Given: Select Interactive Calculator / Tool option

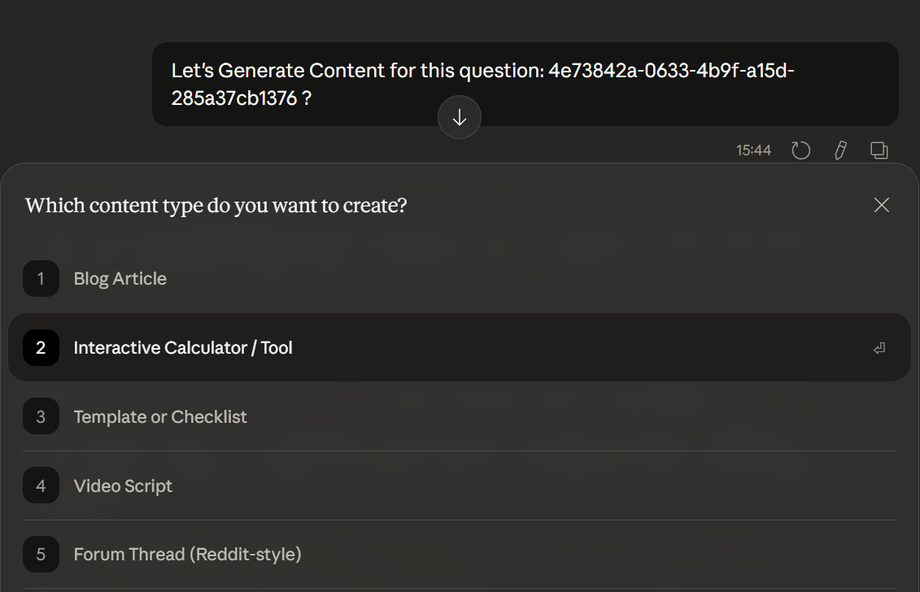Looking at the screenshot, I should [183, 348].
